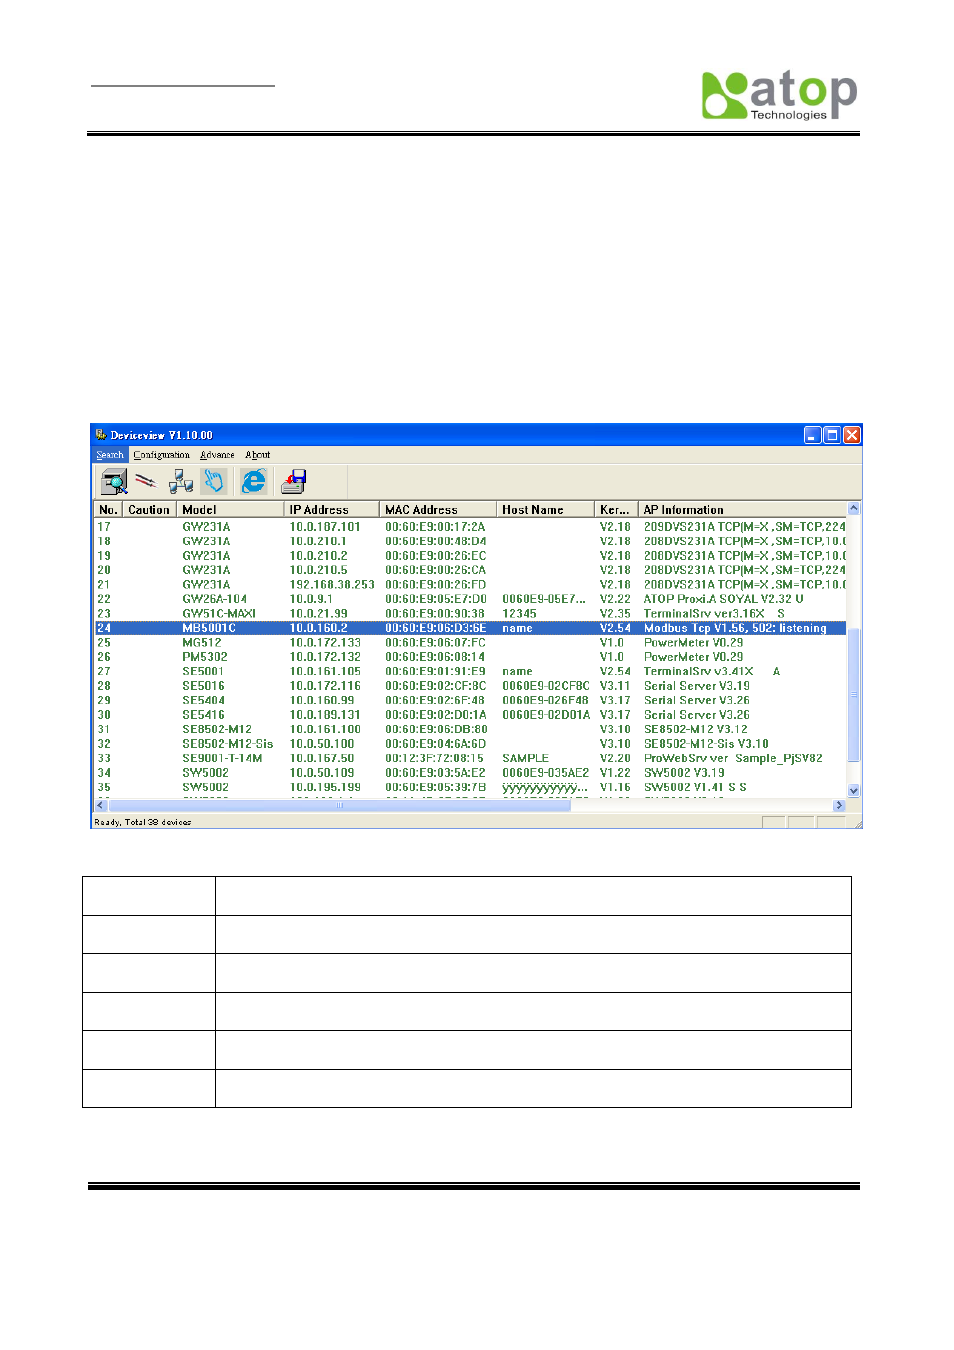Select the GW26A-104 device row
Image resolution: width=954 pixels, height=1350 pixels.
point(470,599)
